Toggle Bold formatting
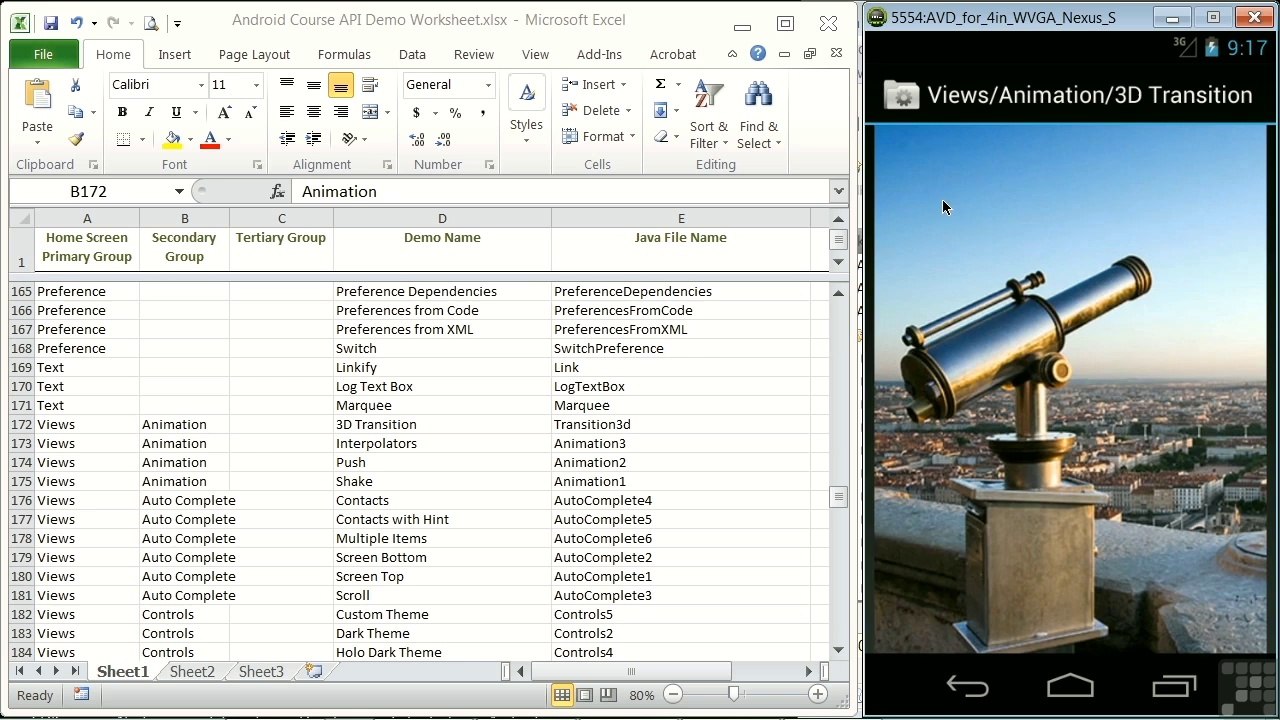Viewport: 1280px width, 720px height. click(122, 112)
